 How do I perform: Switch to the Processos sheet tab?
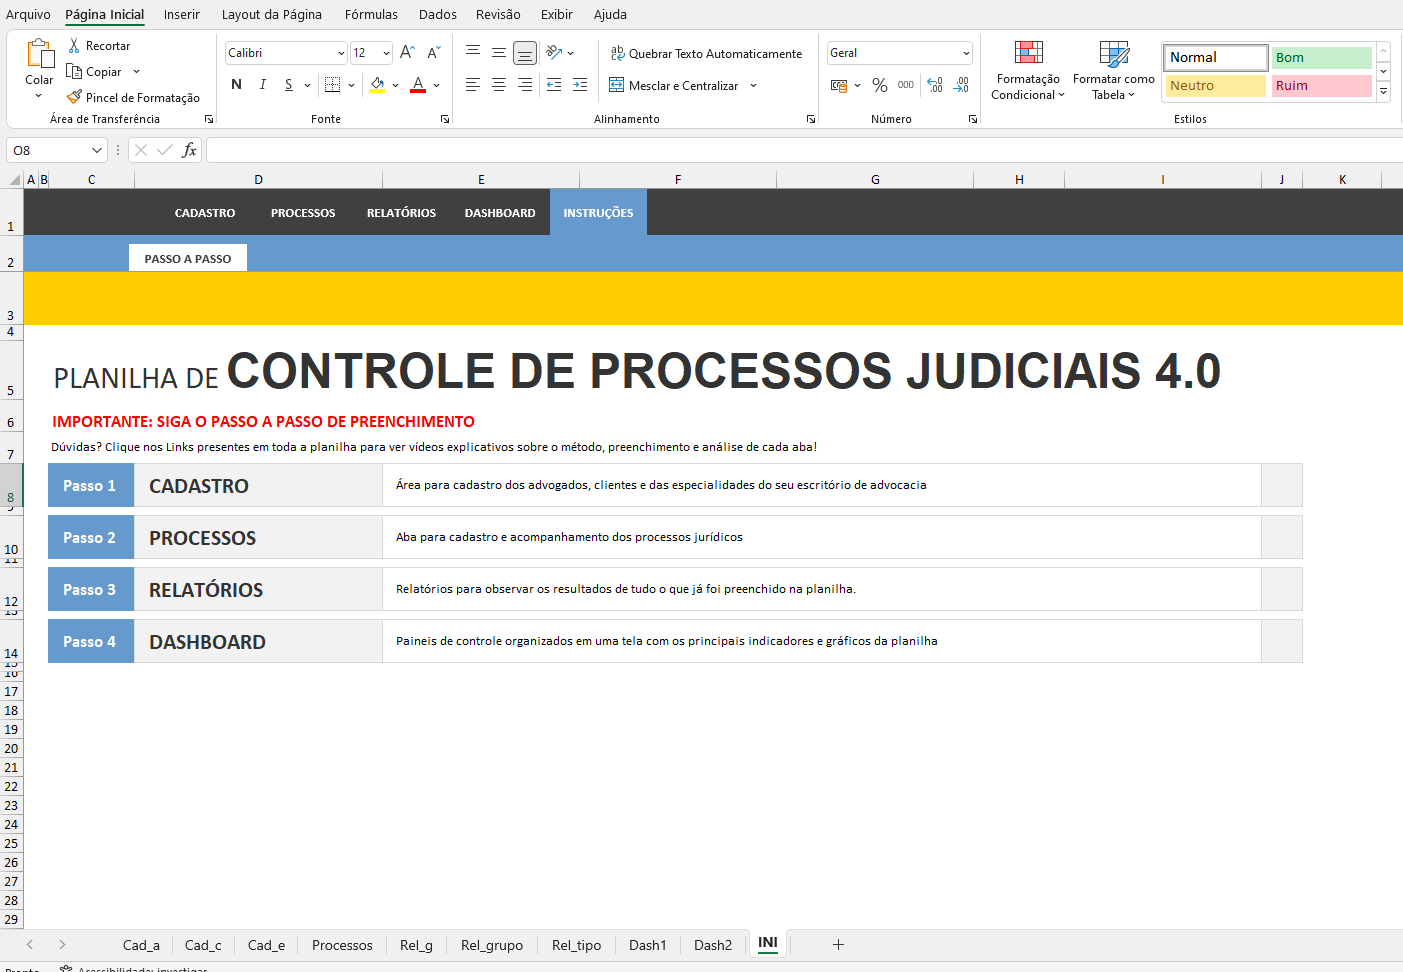342,945
